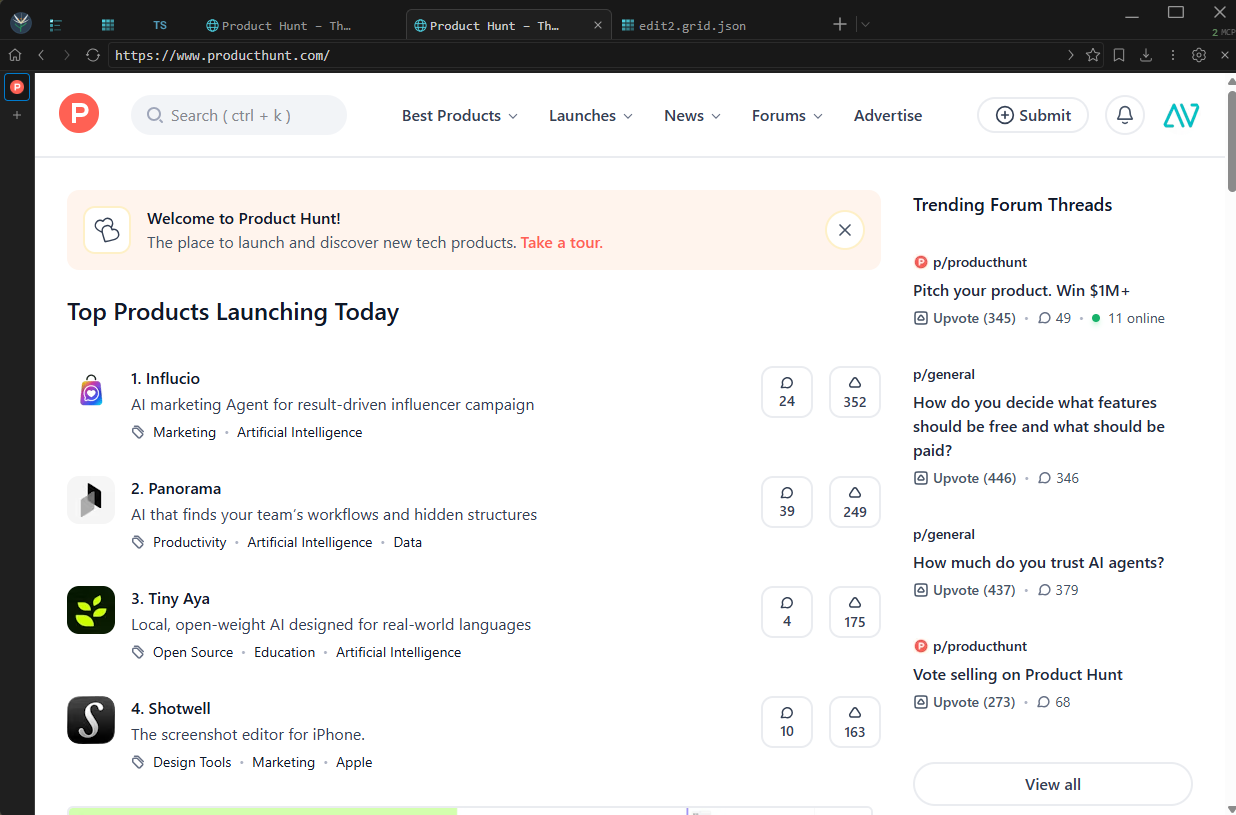Click the Take a tour link
1236x815 pixels.
[561, 242]
